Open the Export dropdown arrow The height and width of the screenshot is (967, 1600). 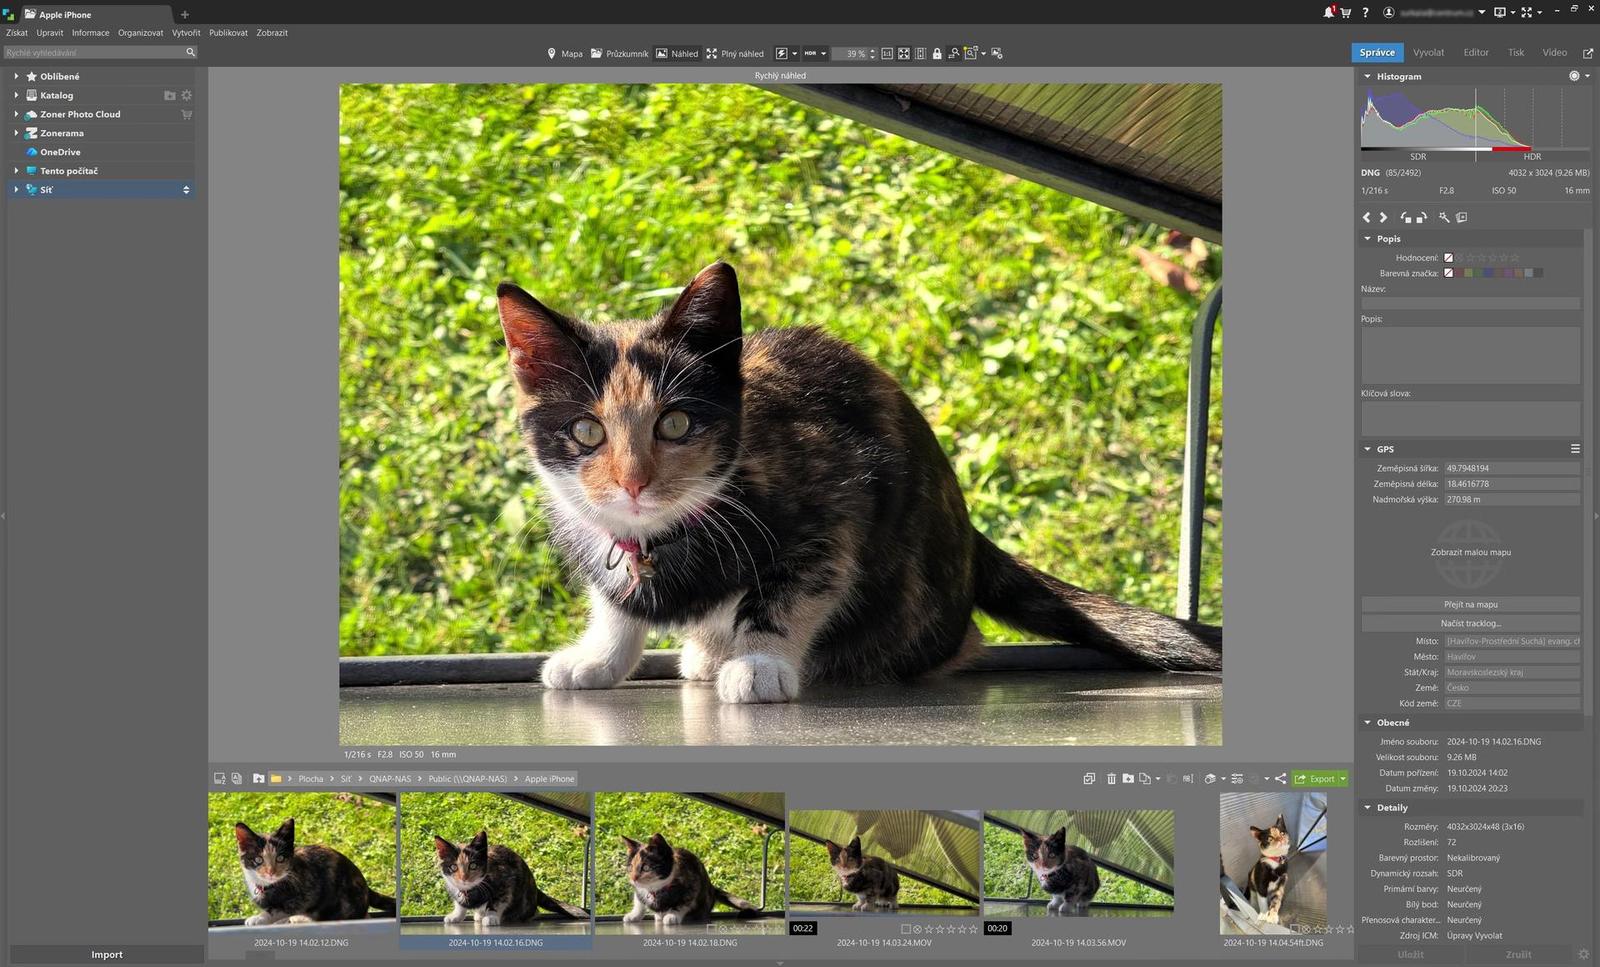[1343, 779]
